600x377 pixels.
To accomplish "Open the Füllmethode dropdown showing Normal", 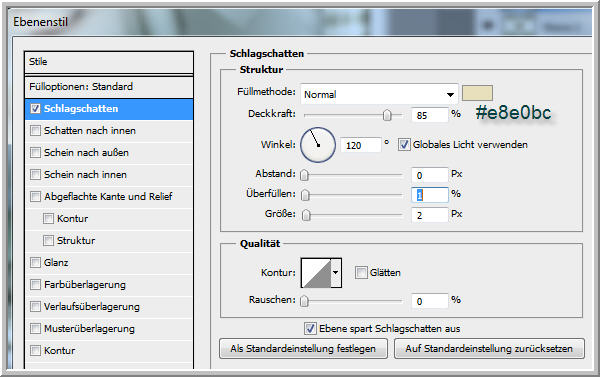I will [379, 94].
